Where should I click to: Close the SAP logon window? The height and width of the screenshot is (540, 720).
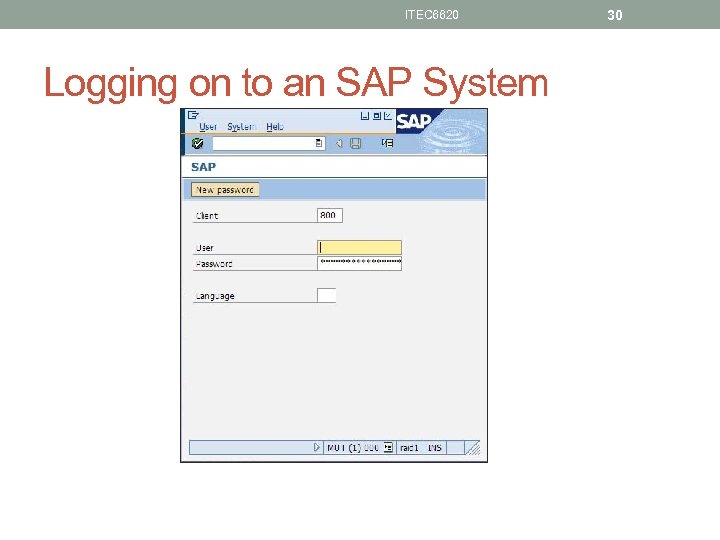[x=388, y=116]
